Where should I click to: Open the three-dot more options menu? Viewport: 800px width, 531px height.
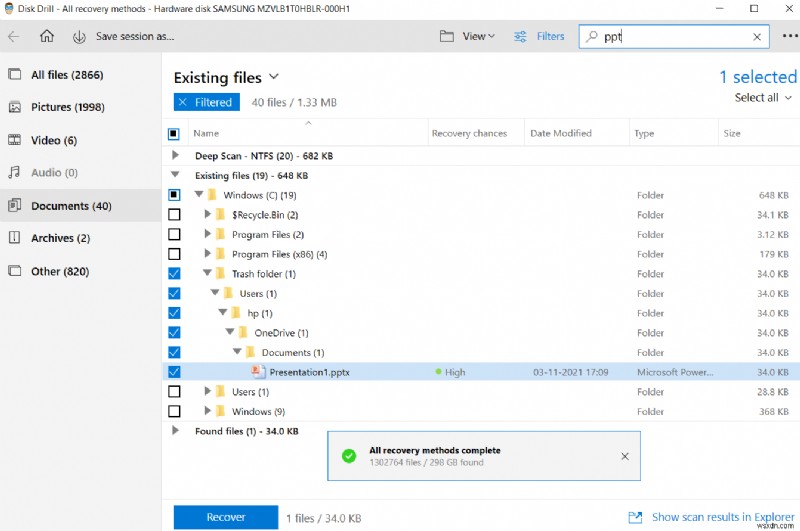coord(789,37)
